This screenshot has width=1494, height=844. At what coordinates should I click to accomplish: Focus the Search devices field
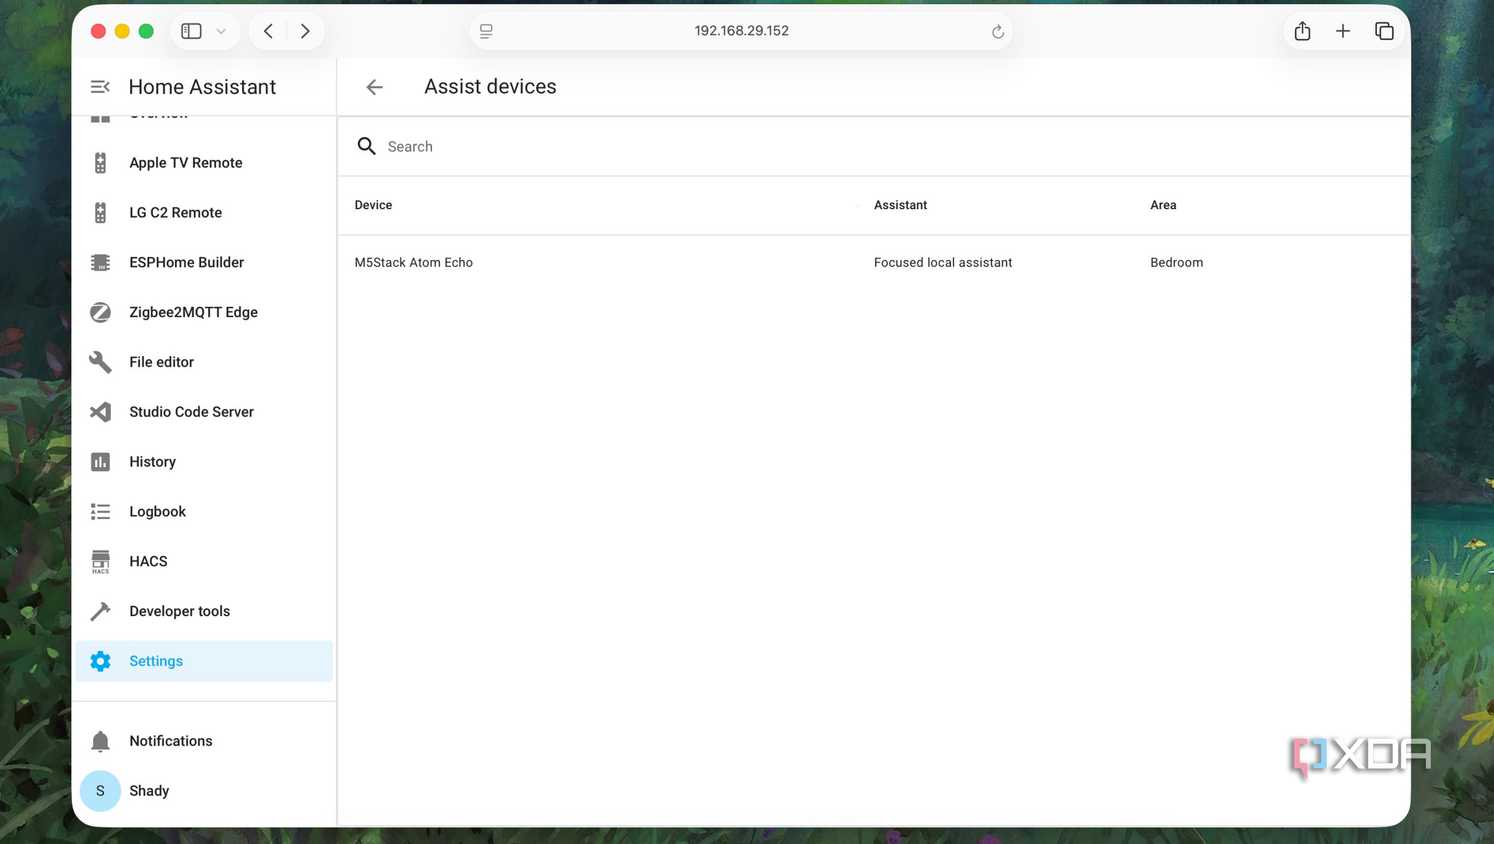point(874,146)
